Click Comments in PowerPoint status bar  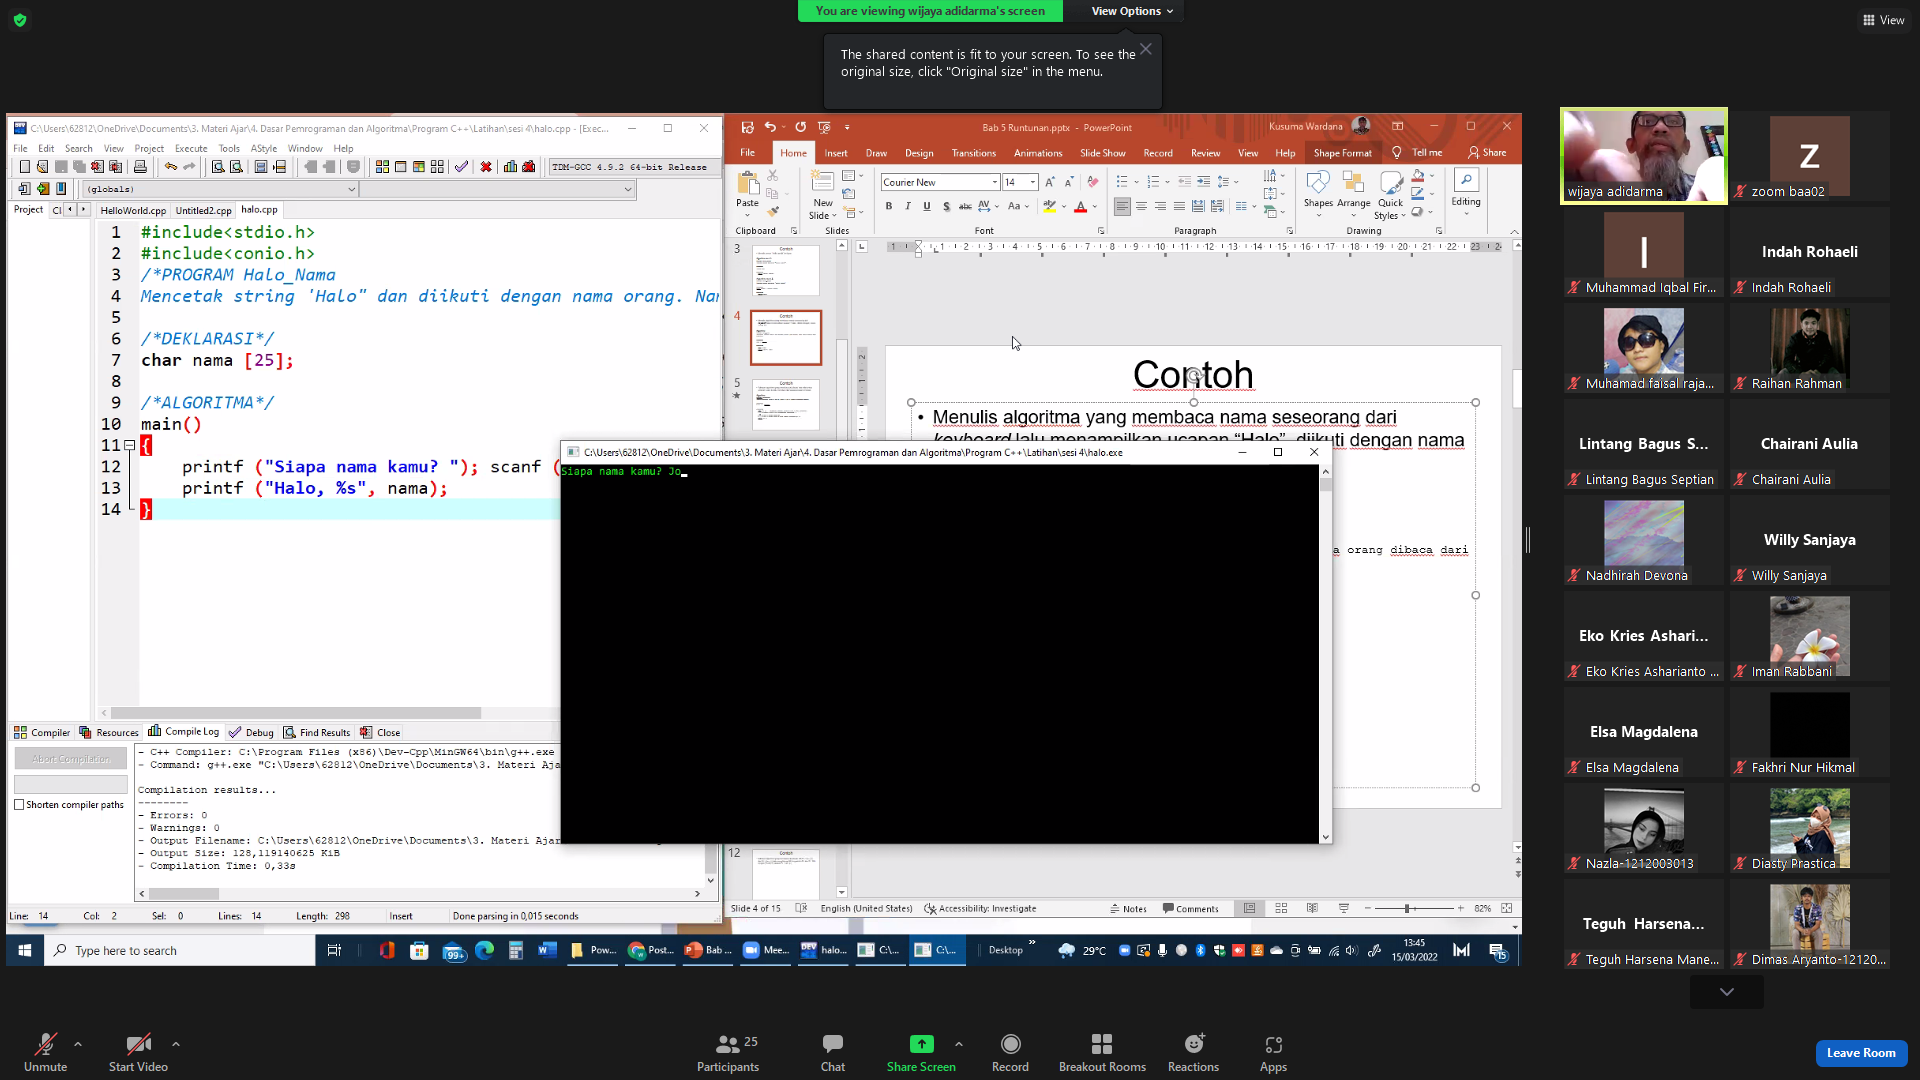(1190, 909)
